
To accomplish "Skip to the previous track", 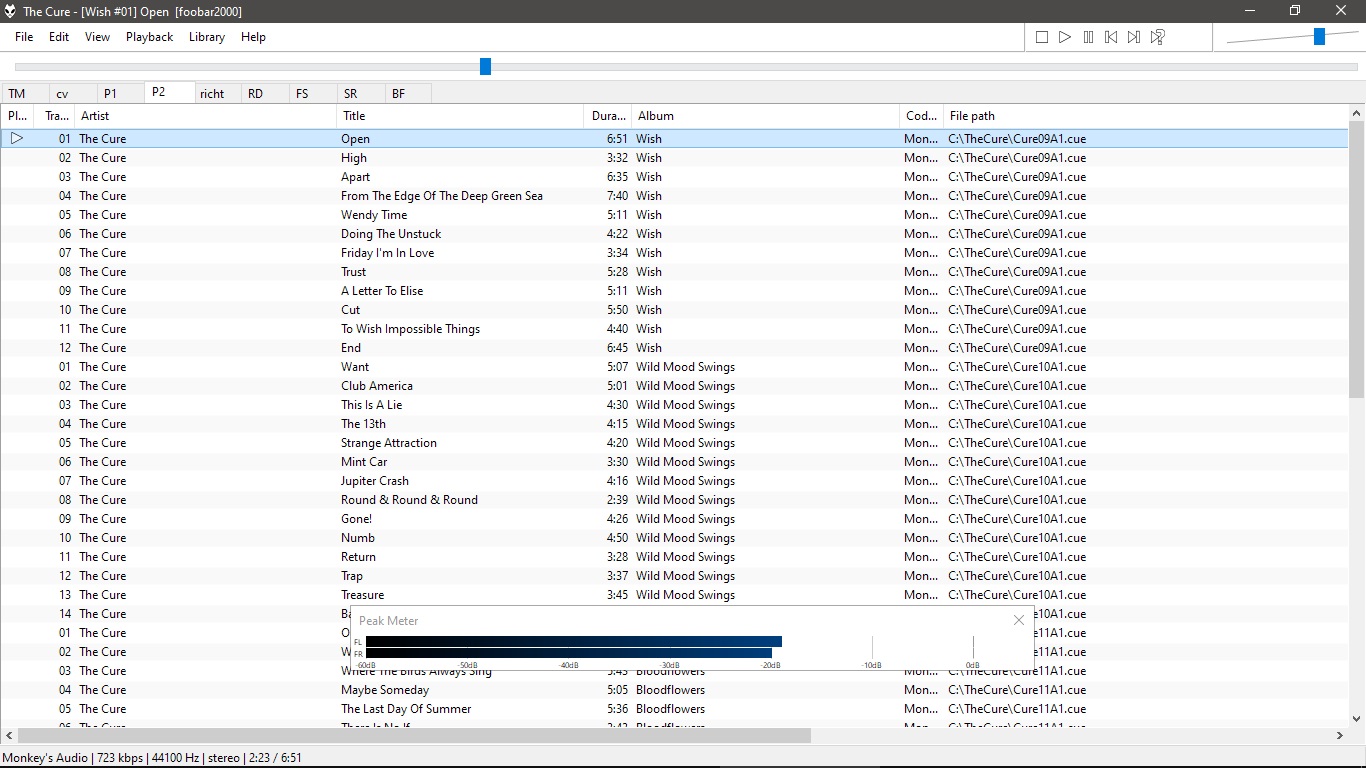I will tap(1111, 37).
